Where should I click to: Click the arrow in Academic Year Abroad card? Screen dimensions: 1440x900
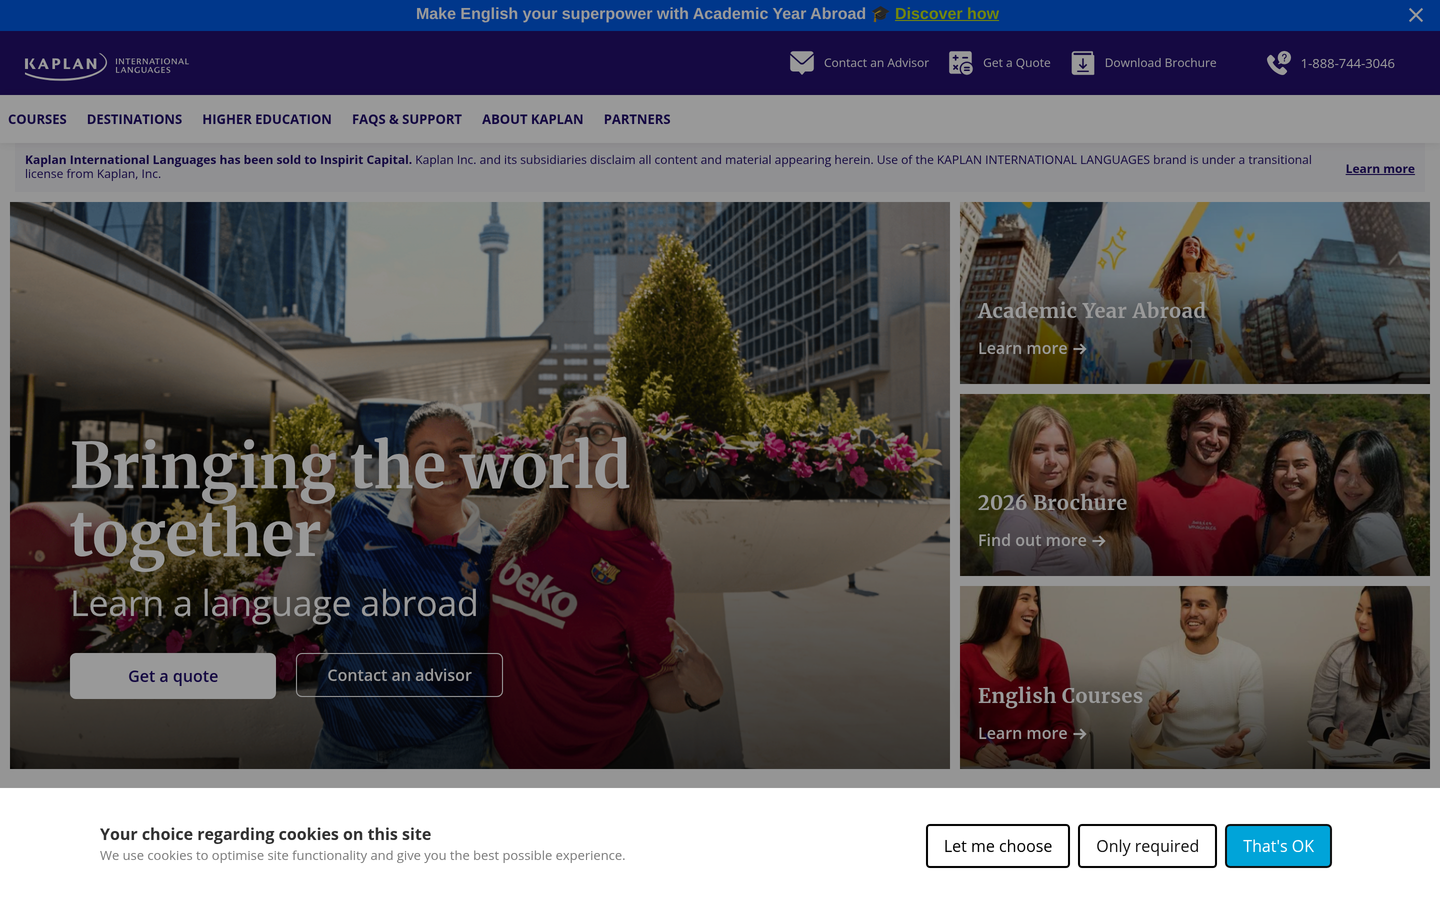pyautogui.click(x=1079, y=349)
